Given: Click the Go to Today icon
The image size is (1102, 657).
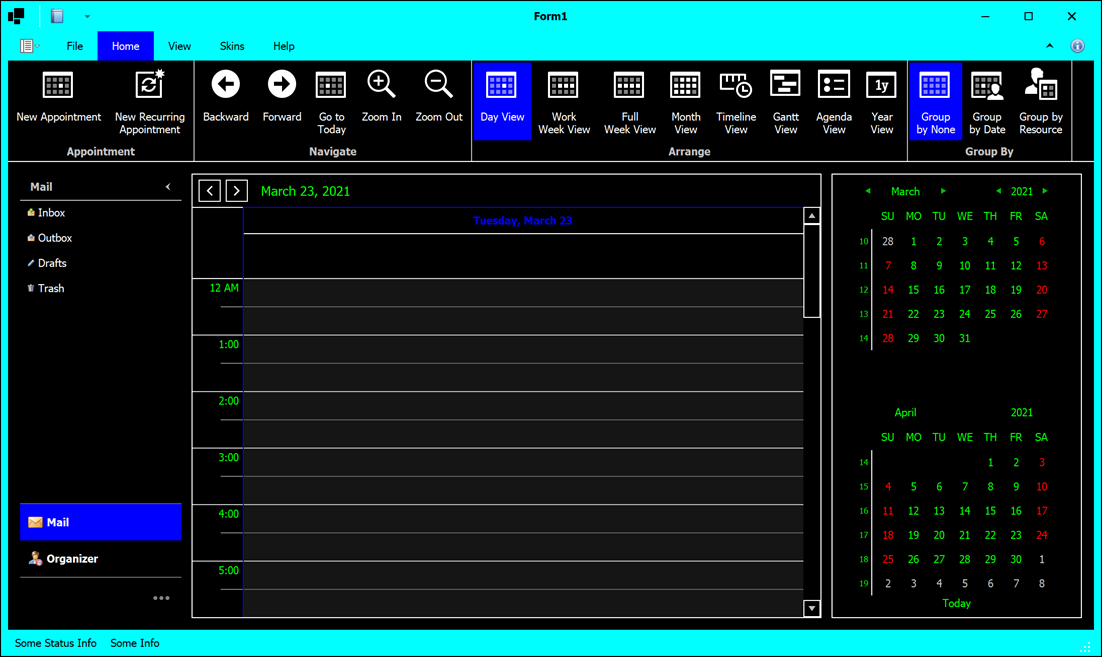Looking at the screenshot, I should [331, 86].
